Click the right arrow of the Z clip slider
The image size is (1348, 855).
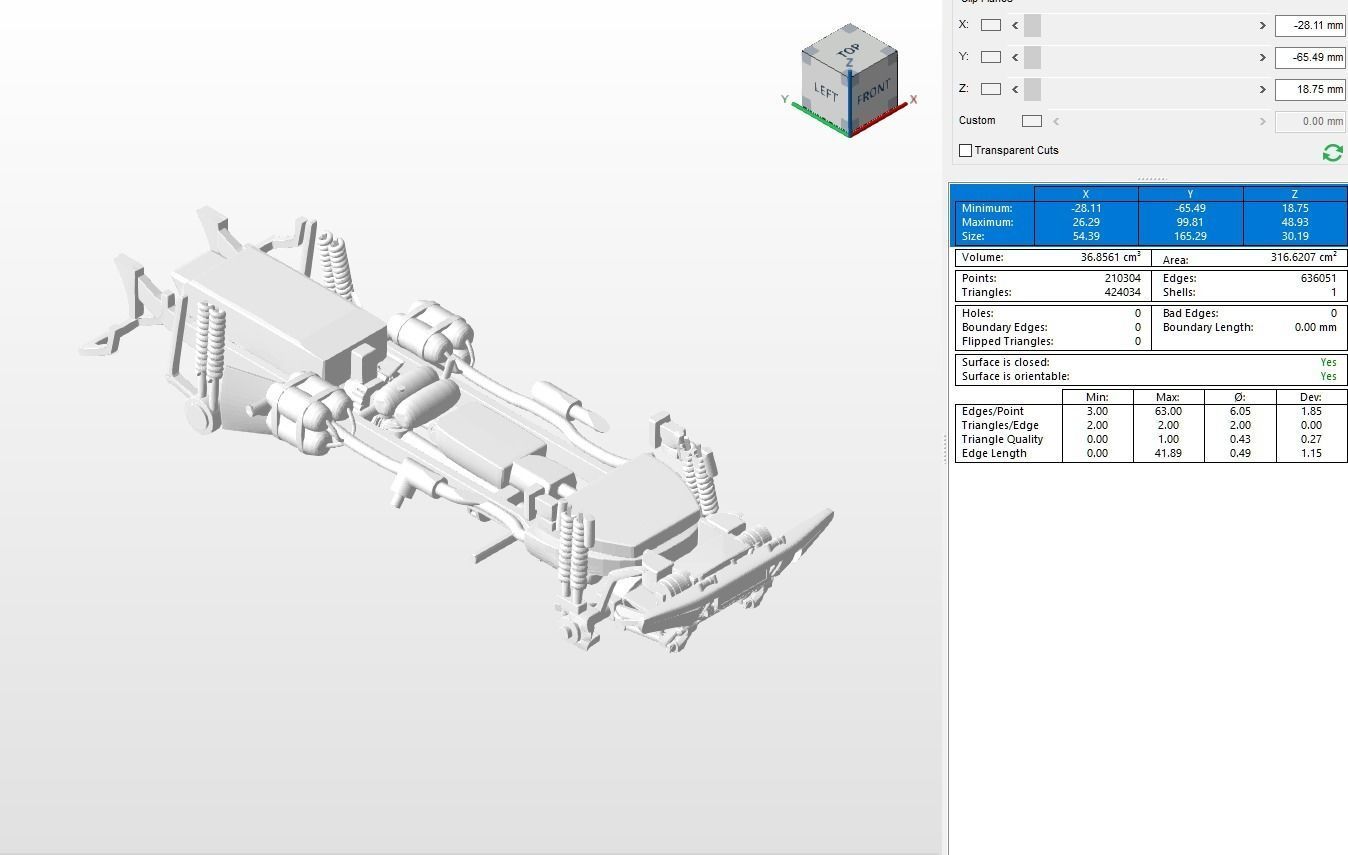1262,89
